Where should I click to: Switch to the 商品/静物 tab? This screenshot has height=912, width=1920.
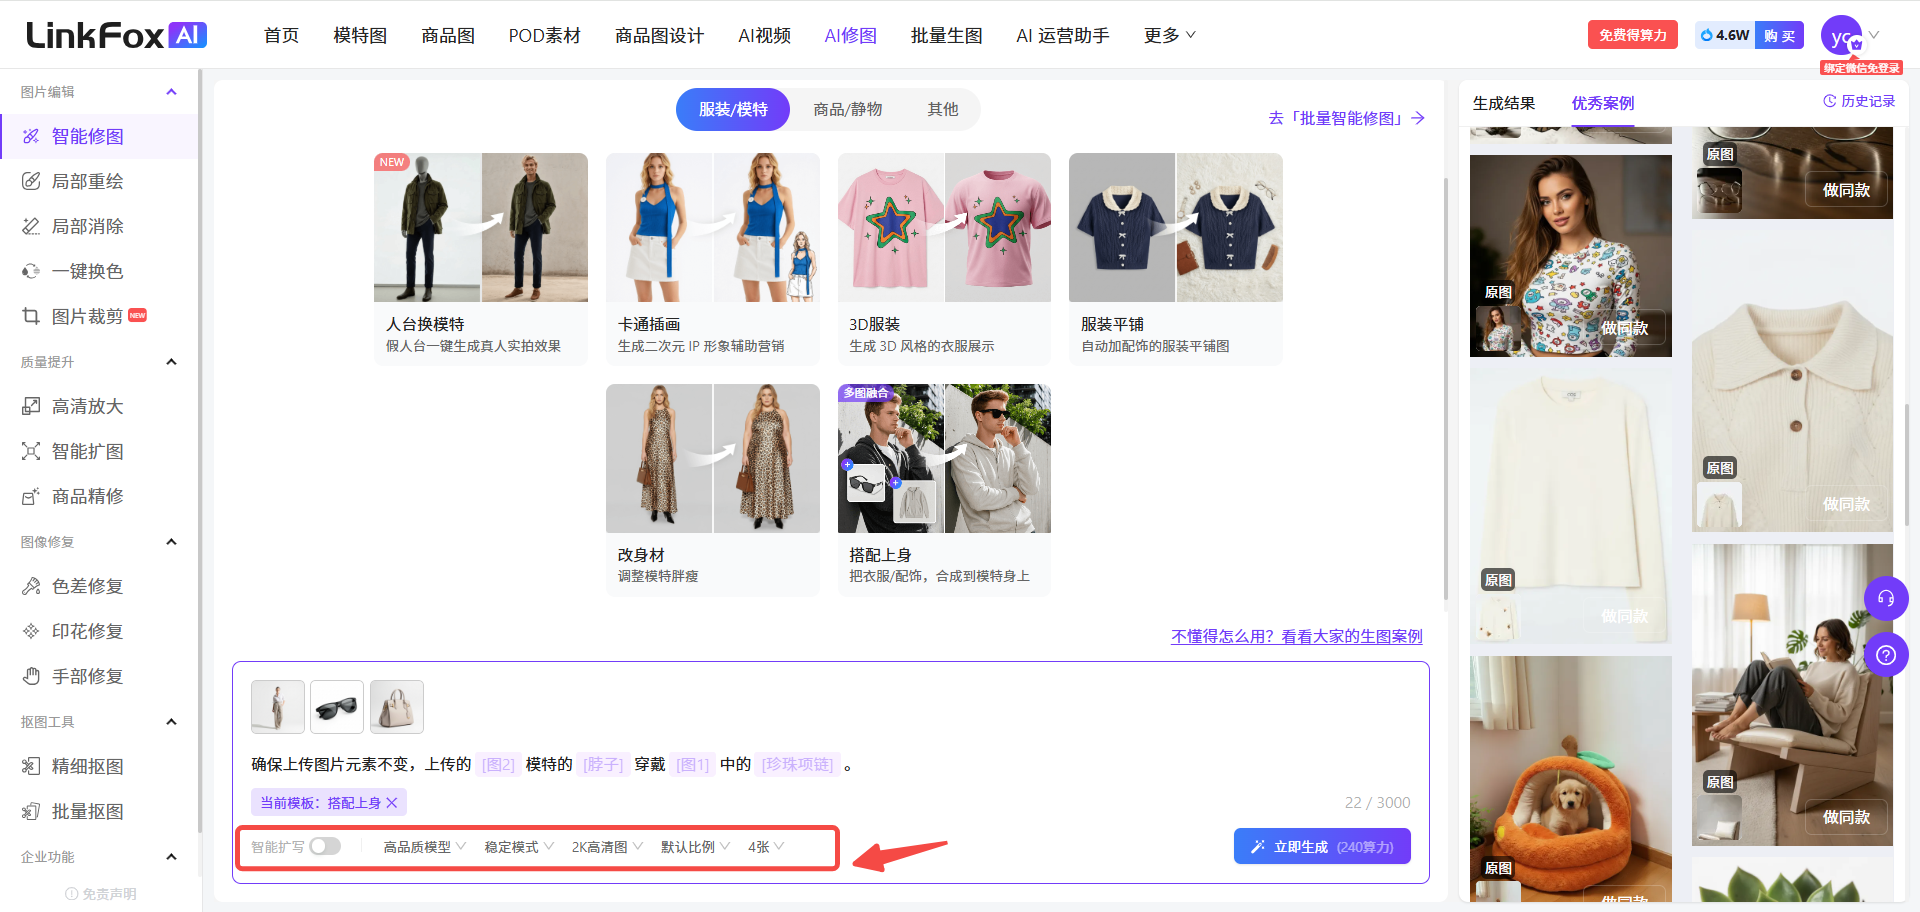click(847, 109)
